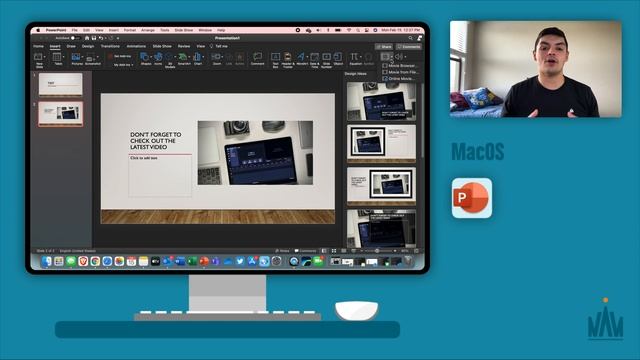Open Finder from the Dock
Screen dimensions: 640x360
click(47, 261)
